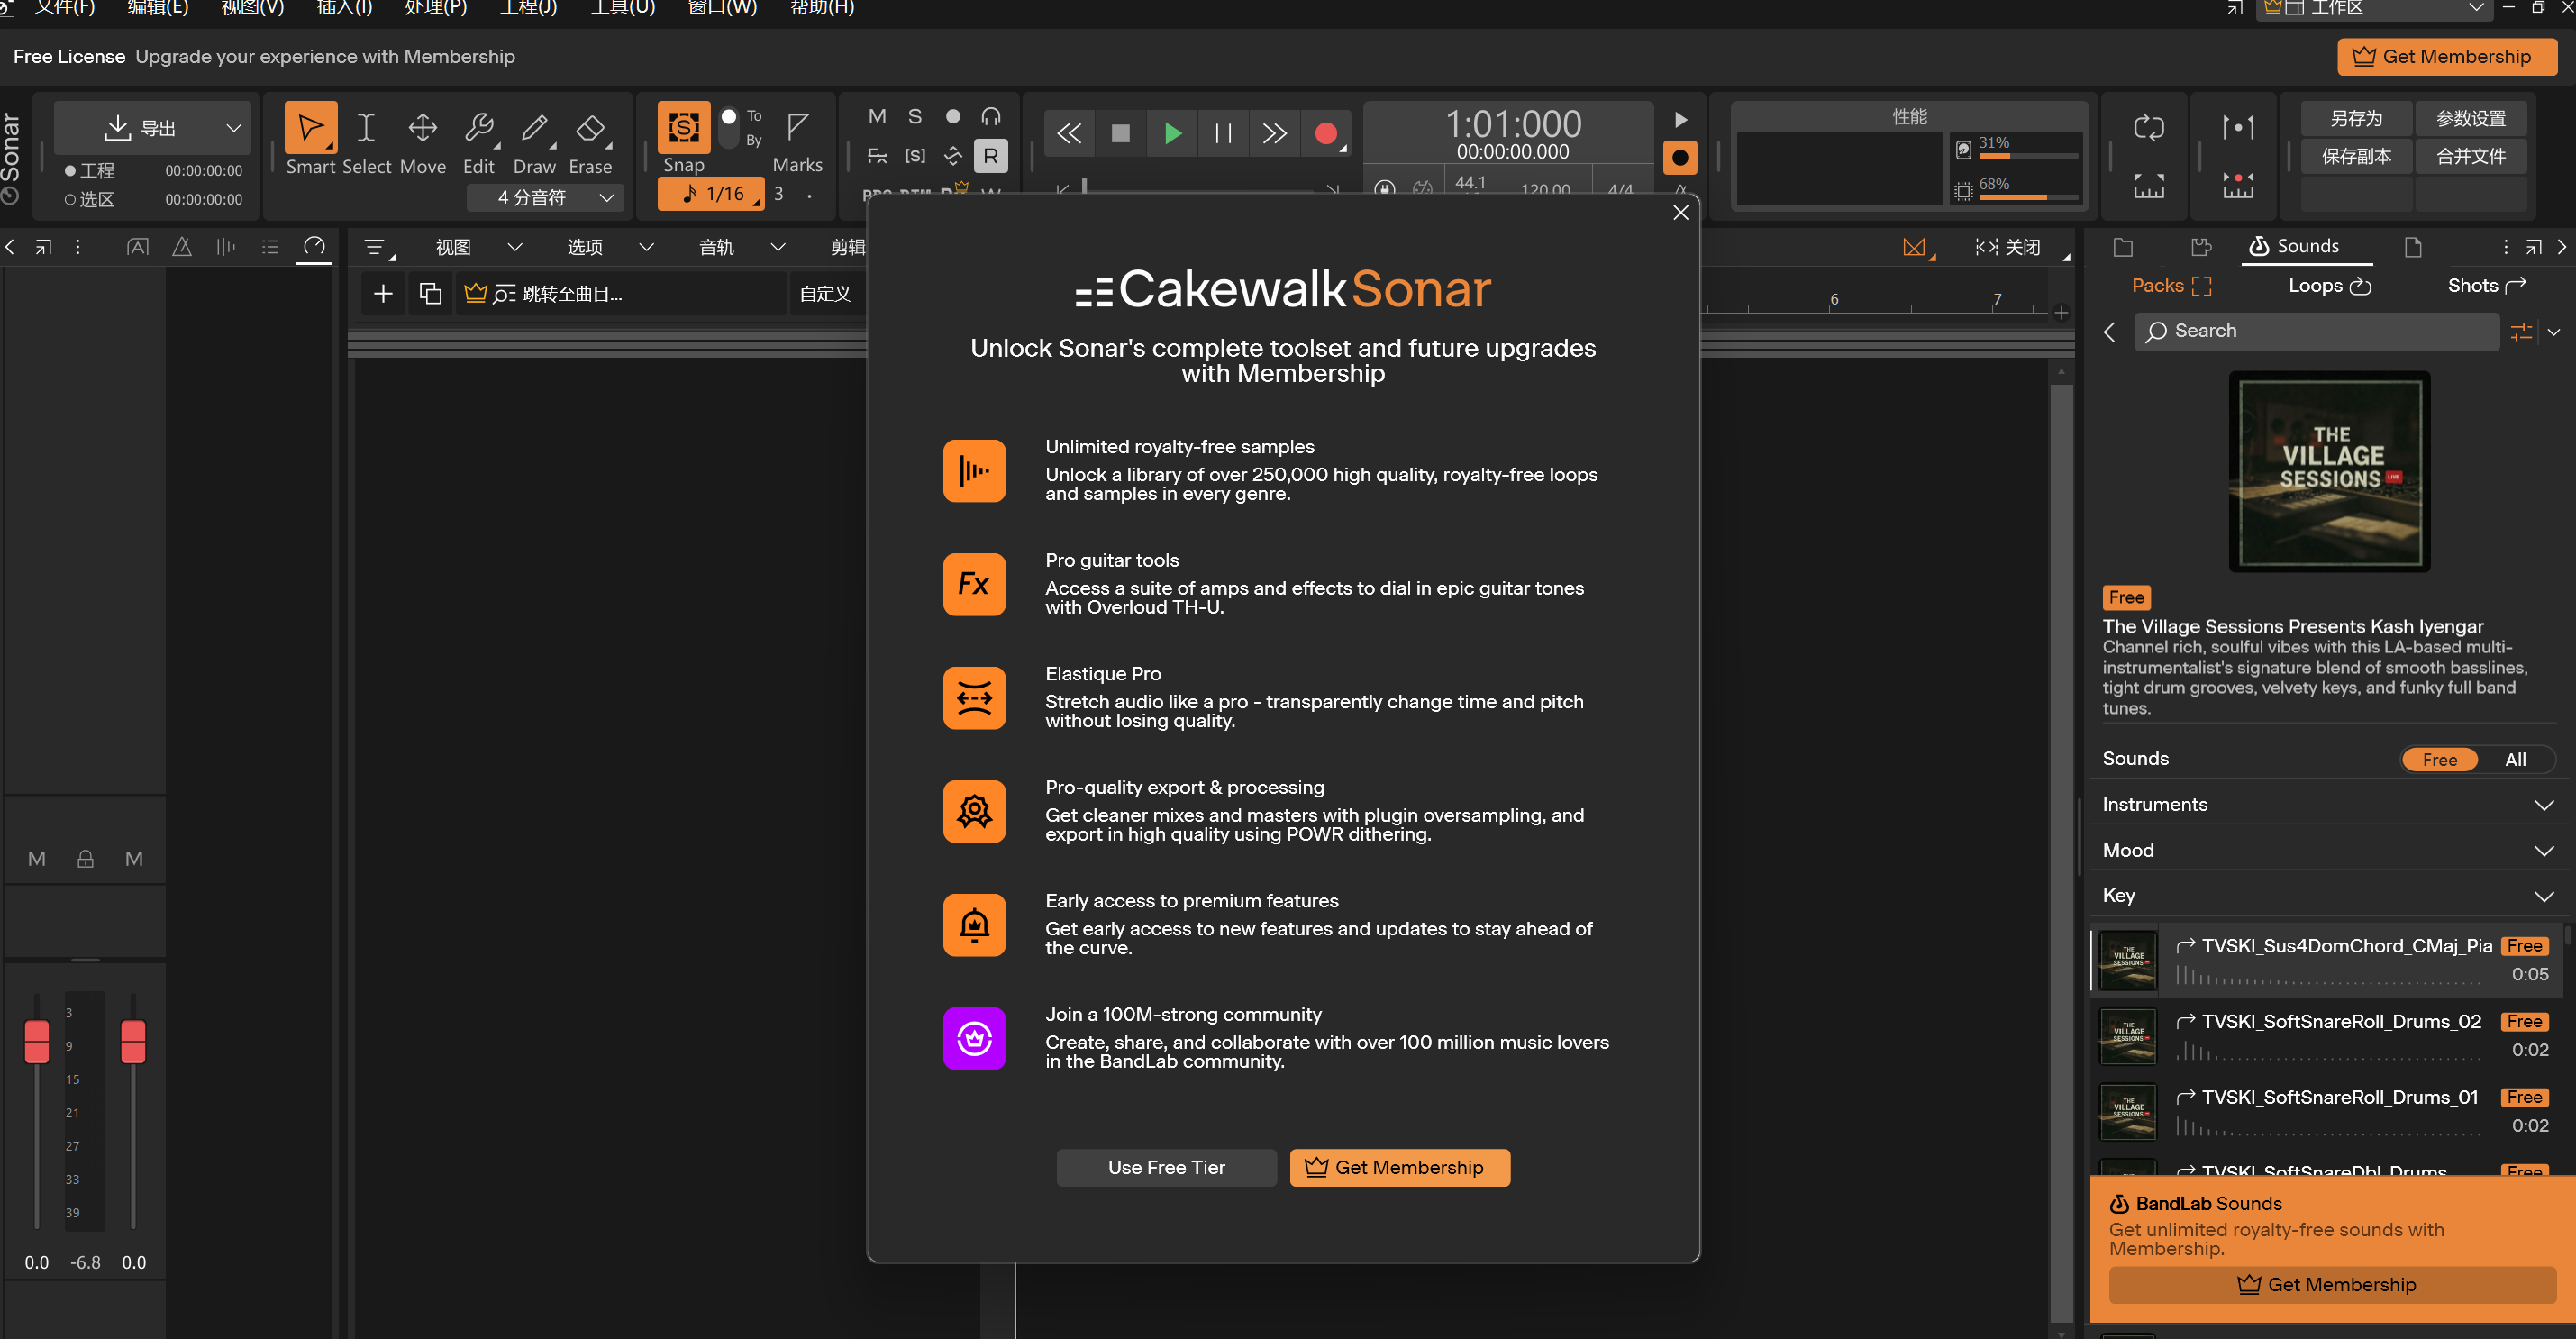Switch to the Loops tab
Screen dimensions: 2576x1339
(2329, 286)
